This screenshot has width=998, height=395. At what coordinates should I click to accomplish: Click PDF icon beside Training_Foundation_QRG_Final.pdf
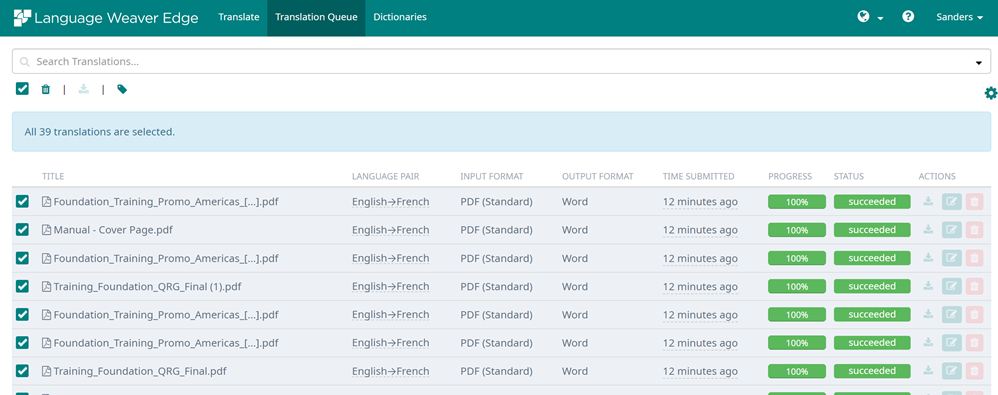[x=46, y=371]
